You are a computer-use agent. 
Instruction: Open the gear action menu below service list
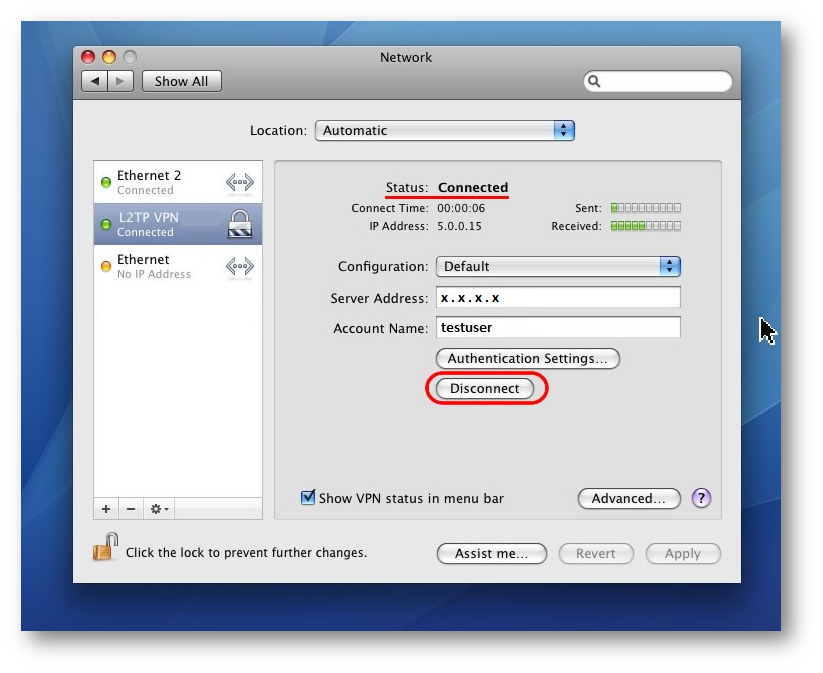pos(159,509)
